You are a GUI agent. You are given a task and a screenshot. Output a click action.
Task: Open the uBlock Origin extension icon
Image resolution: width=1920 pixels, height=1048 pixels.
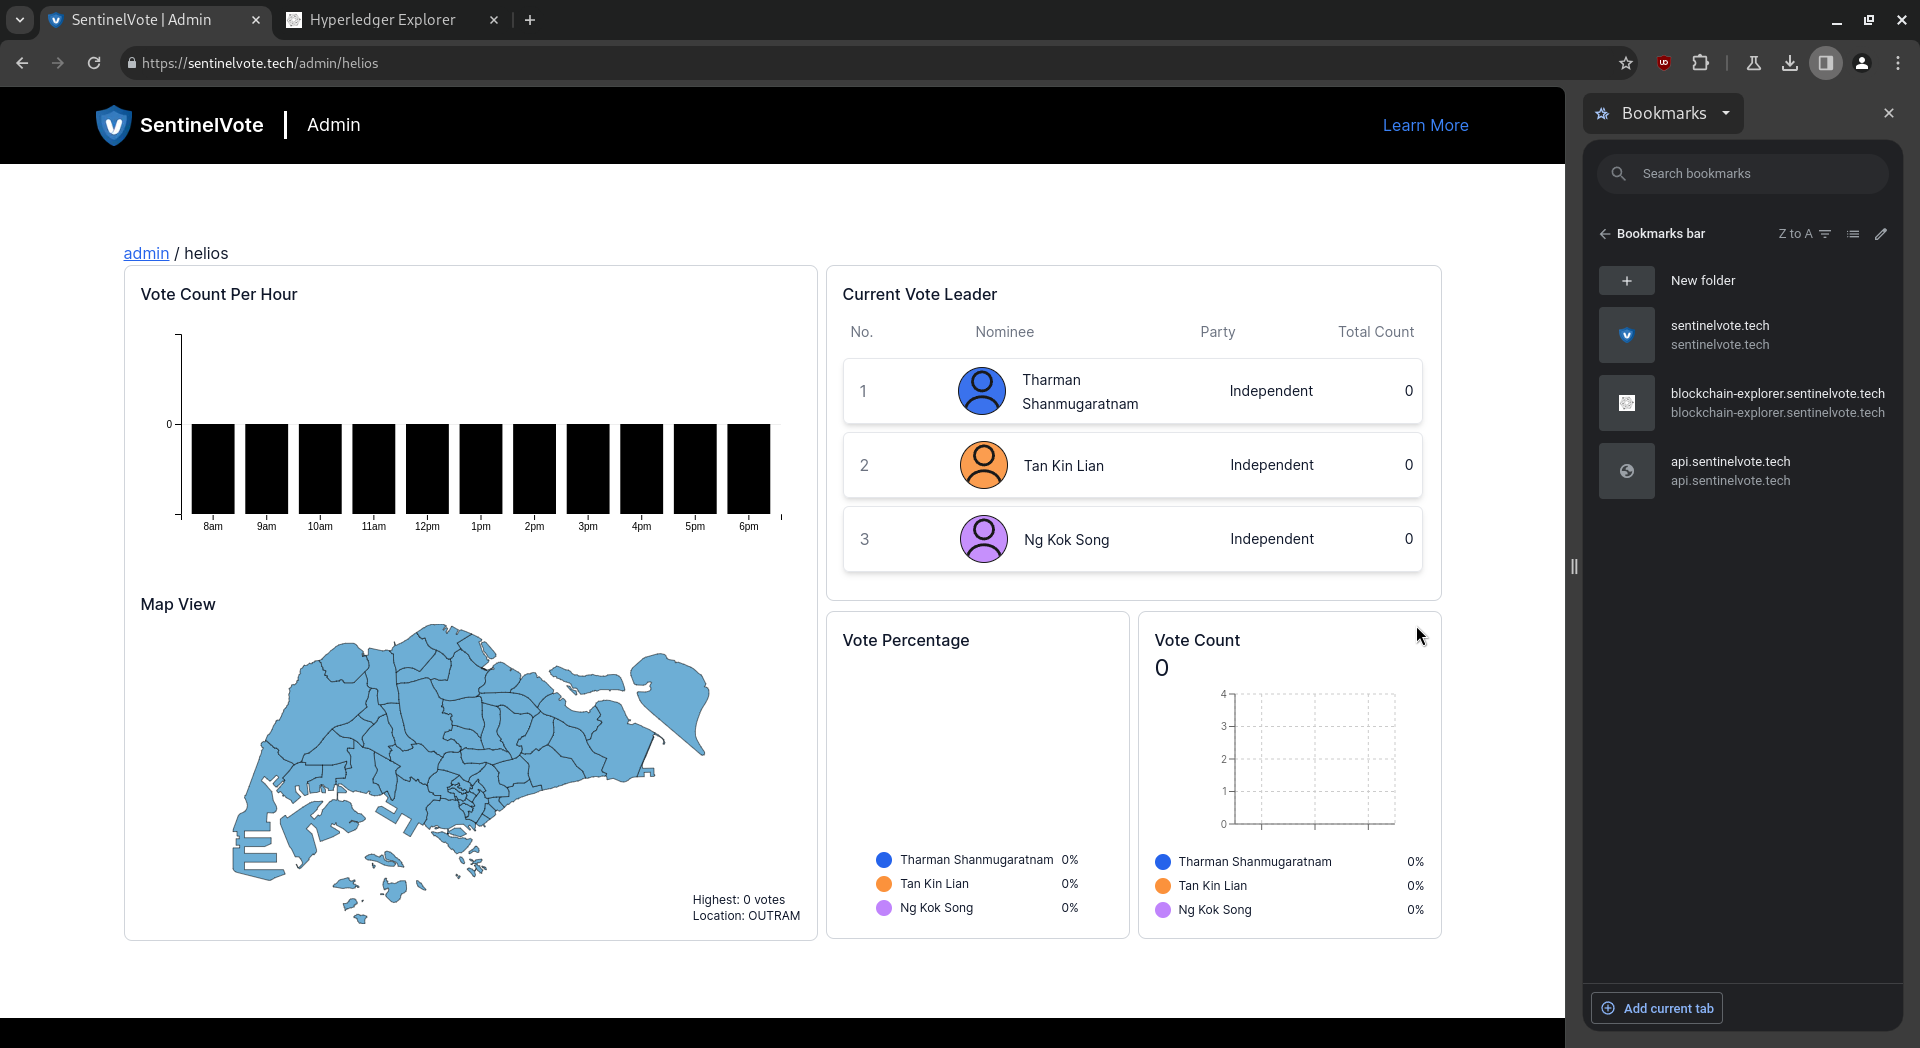tap(1664, 63)
